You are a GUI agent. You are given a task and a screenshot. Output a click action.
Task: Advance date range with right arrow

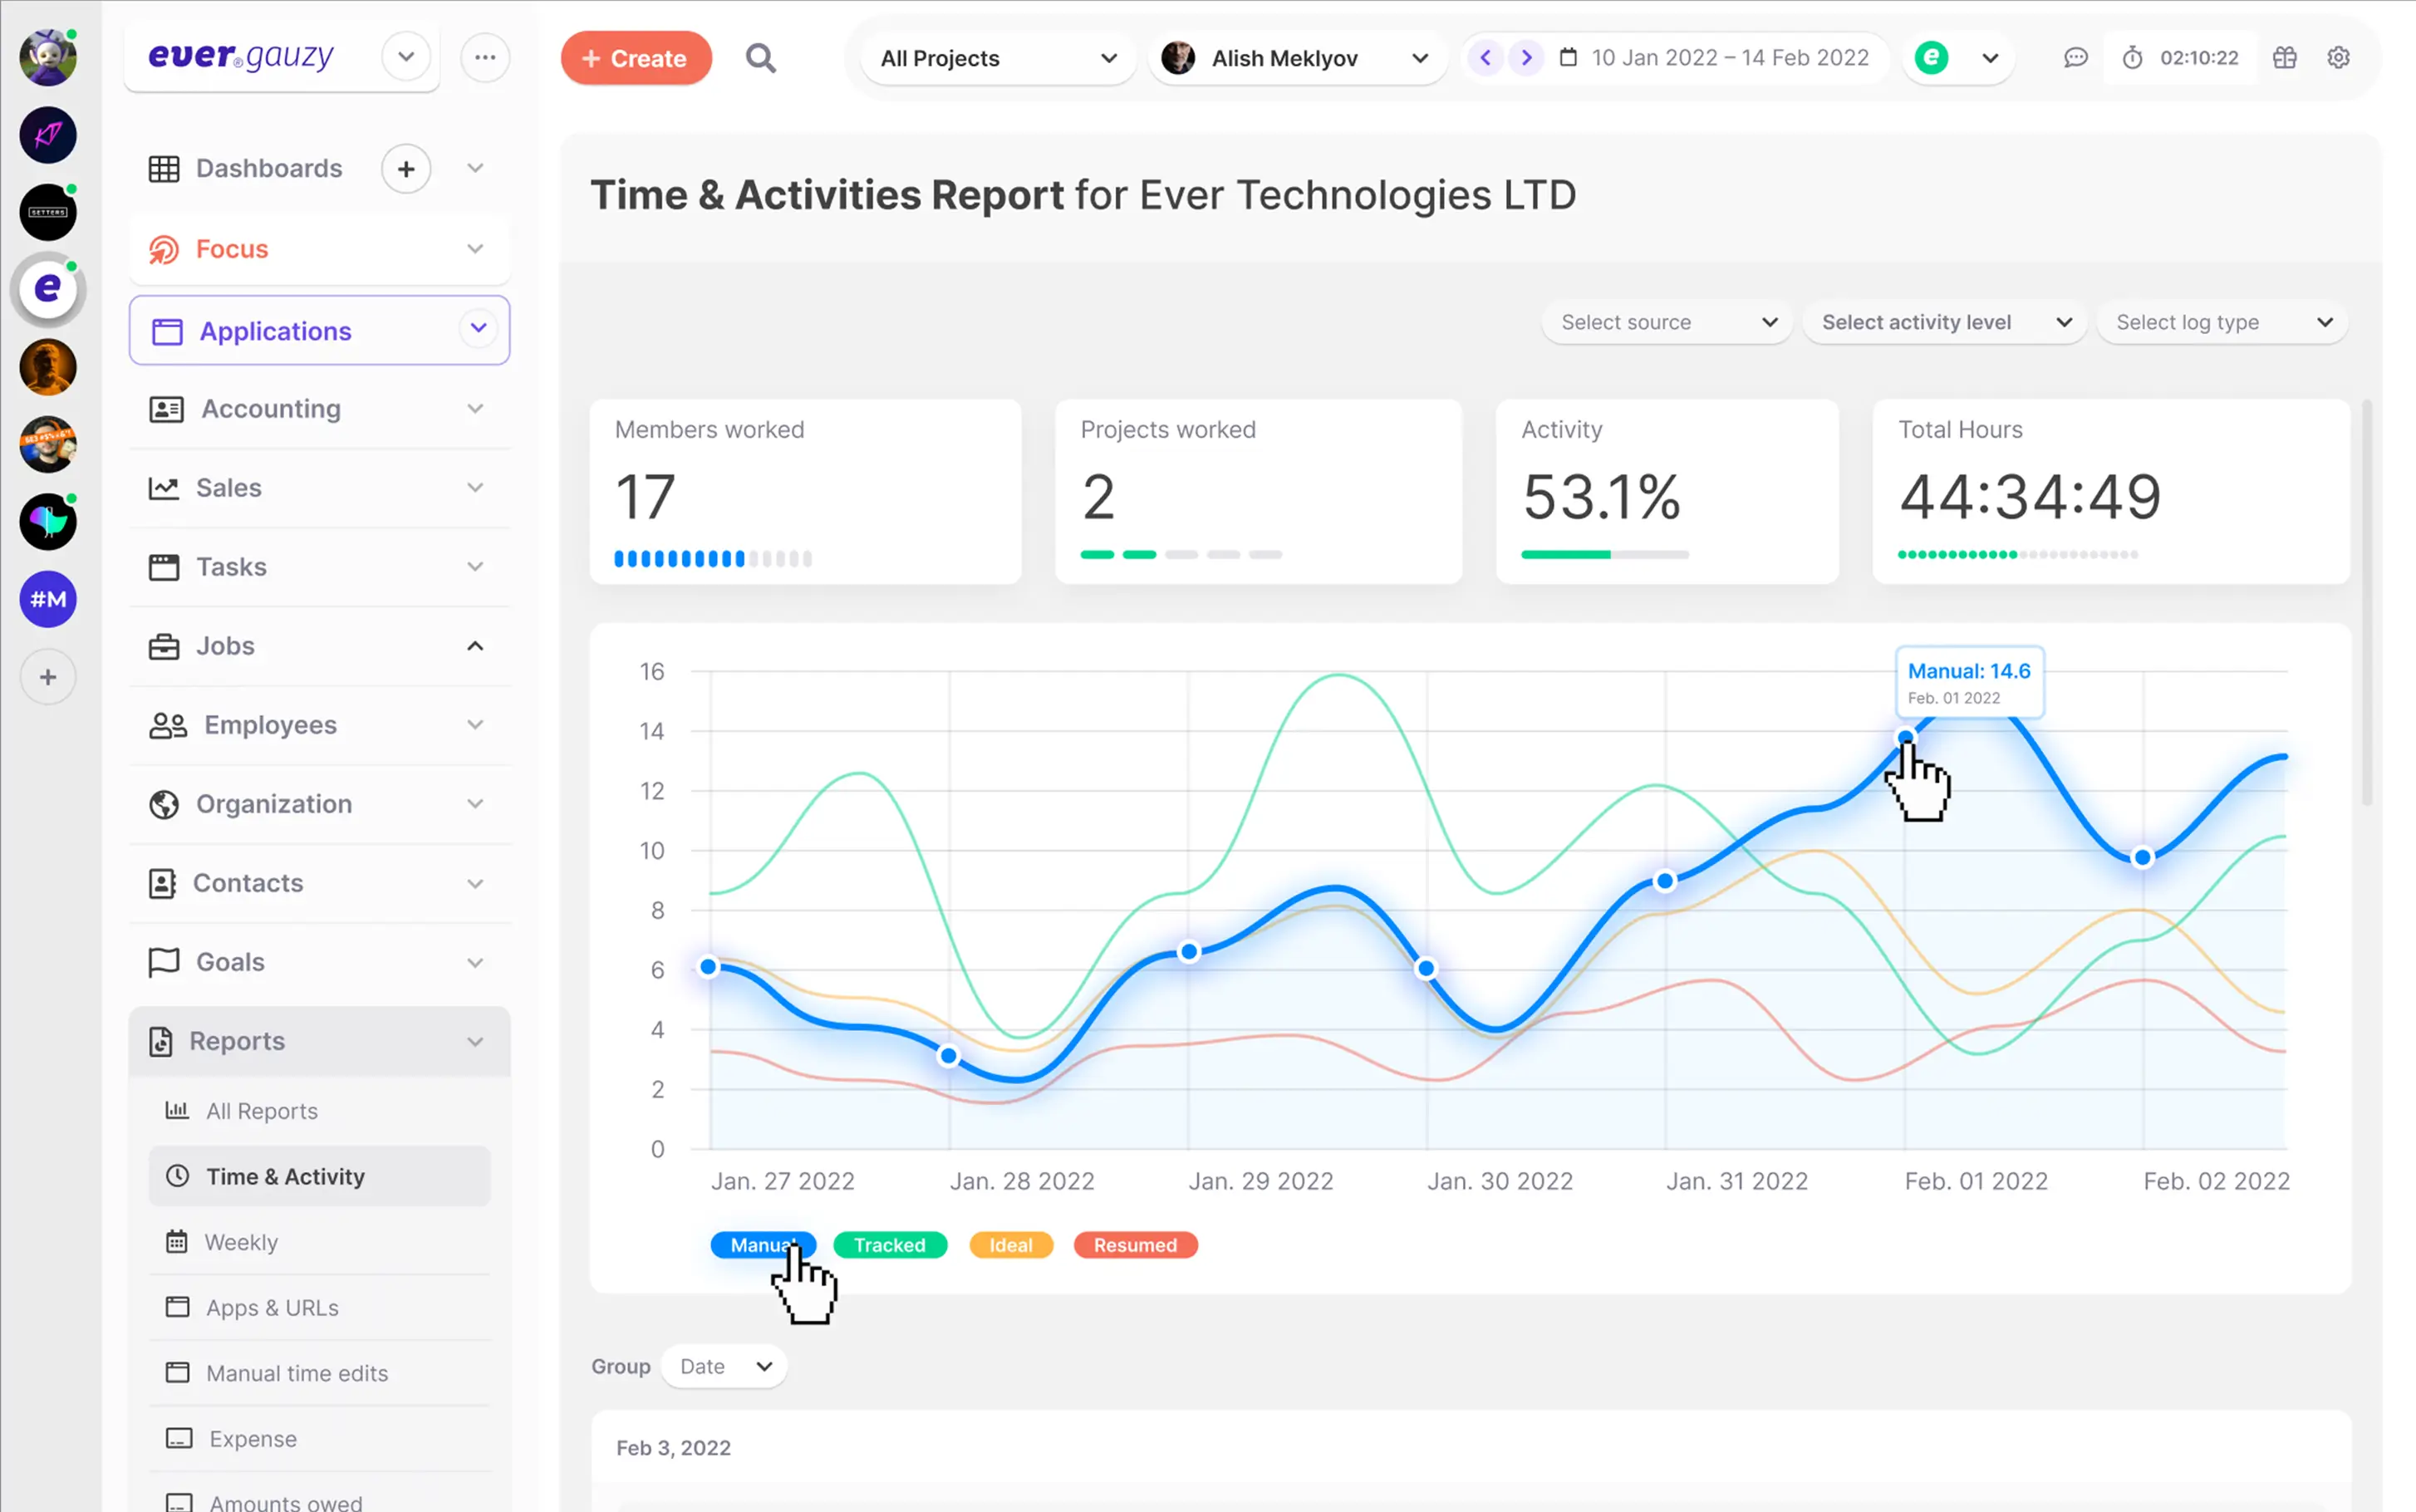(1526, 57)
